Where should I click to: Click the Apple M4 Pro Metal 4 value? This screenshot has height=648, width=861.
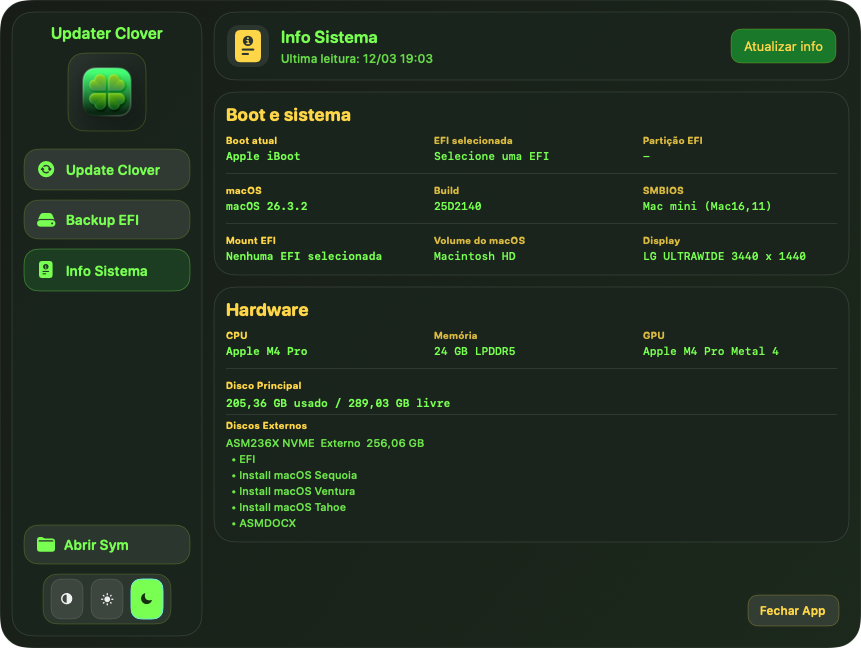(x=711, y=351)
